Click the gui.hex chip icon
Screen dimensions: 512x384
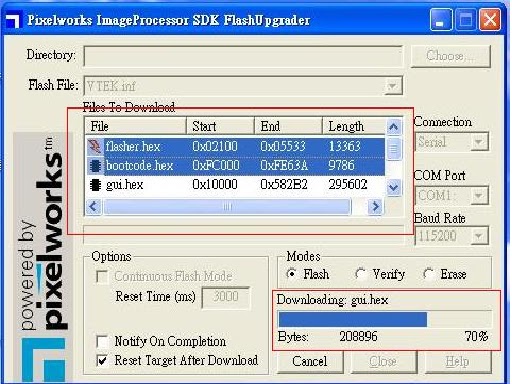coord(95,185)
